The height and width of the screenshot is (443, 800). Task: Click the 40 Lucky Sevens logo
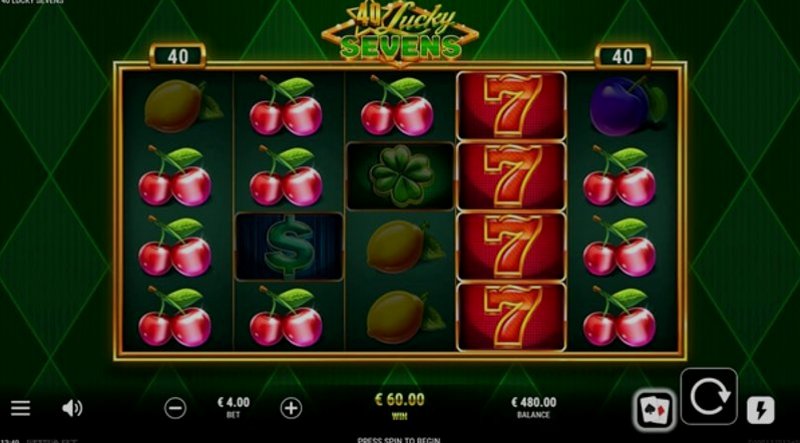click(x=400, y=33)
